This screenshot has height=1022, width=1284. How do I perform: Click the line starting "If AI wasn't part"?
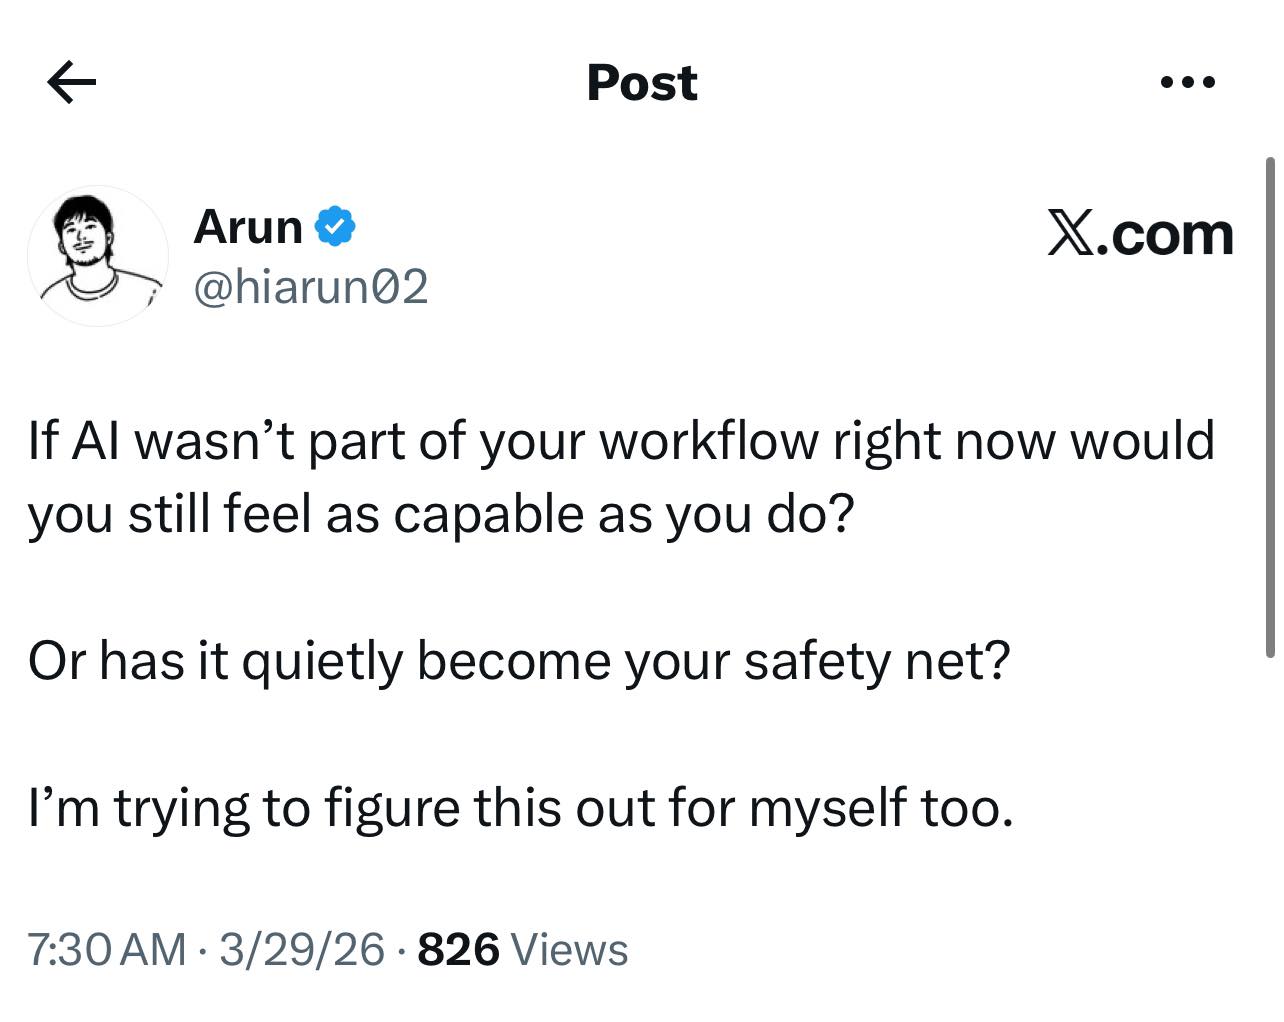pyautogui.click(x=620, y=441)
